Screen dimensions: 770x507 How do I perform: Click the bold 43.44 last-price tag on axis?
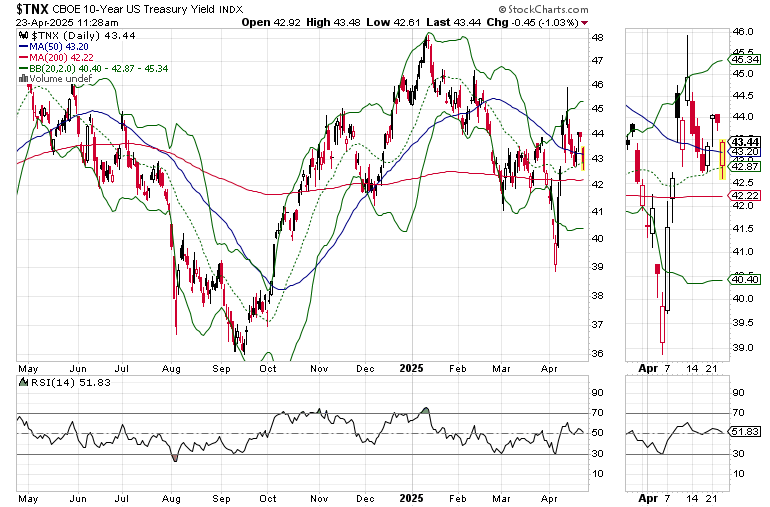[745, 142]
